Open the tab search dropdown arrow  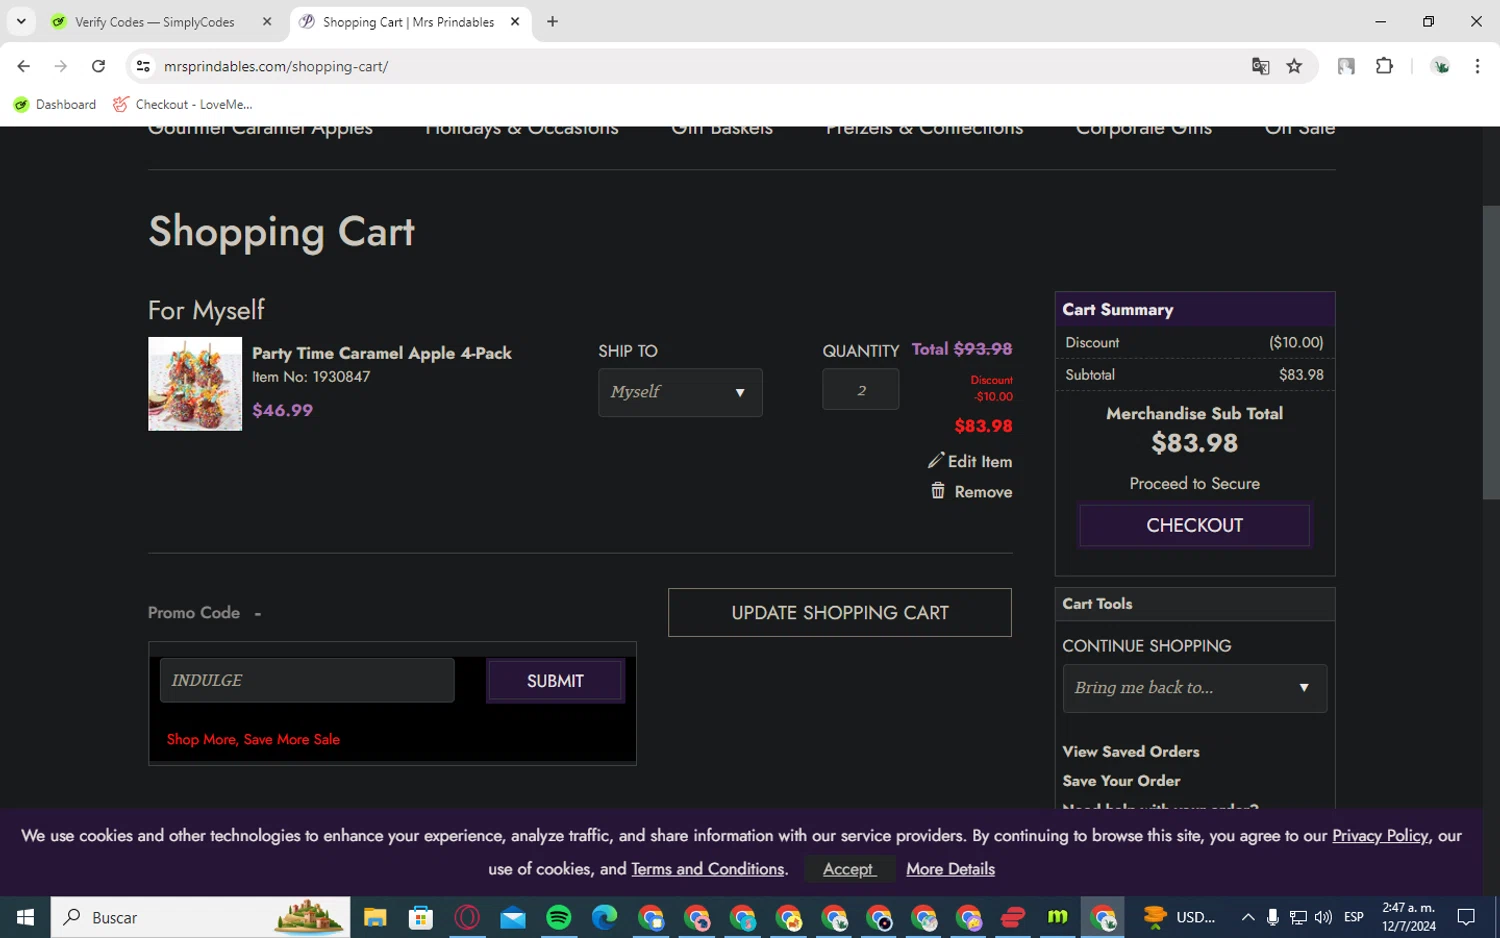(x=21, y=21)
